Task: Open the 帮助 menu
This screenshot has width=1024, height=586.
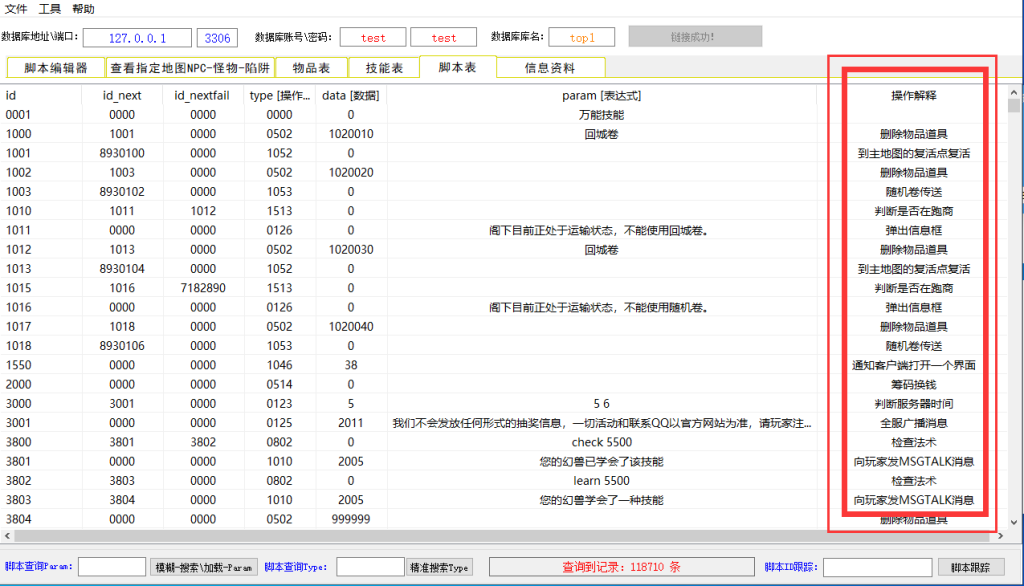Action: pos(84,8)
